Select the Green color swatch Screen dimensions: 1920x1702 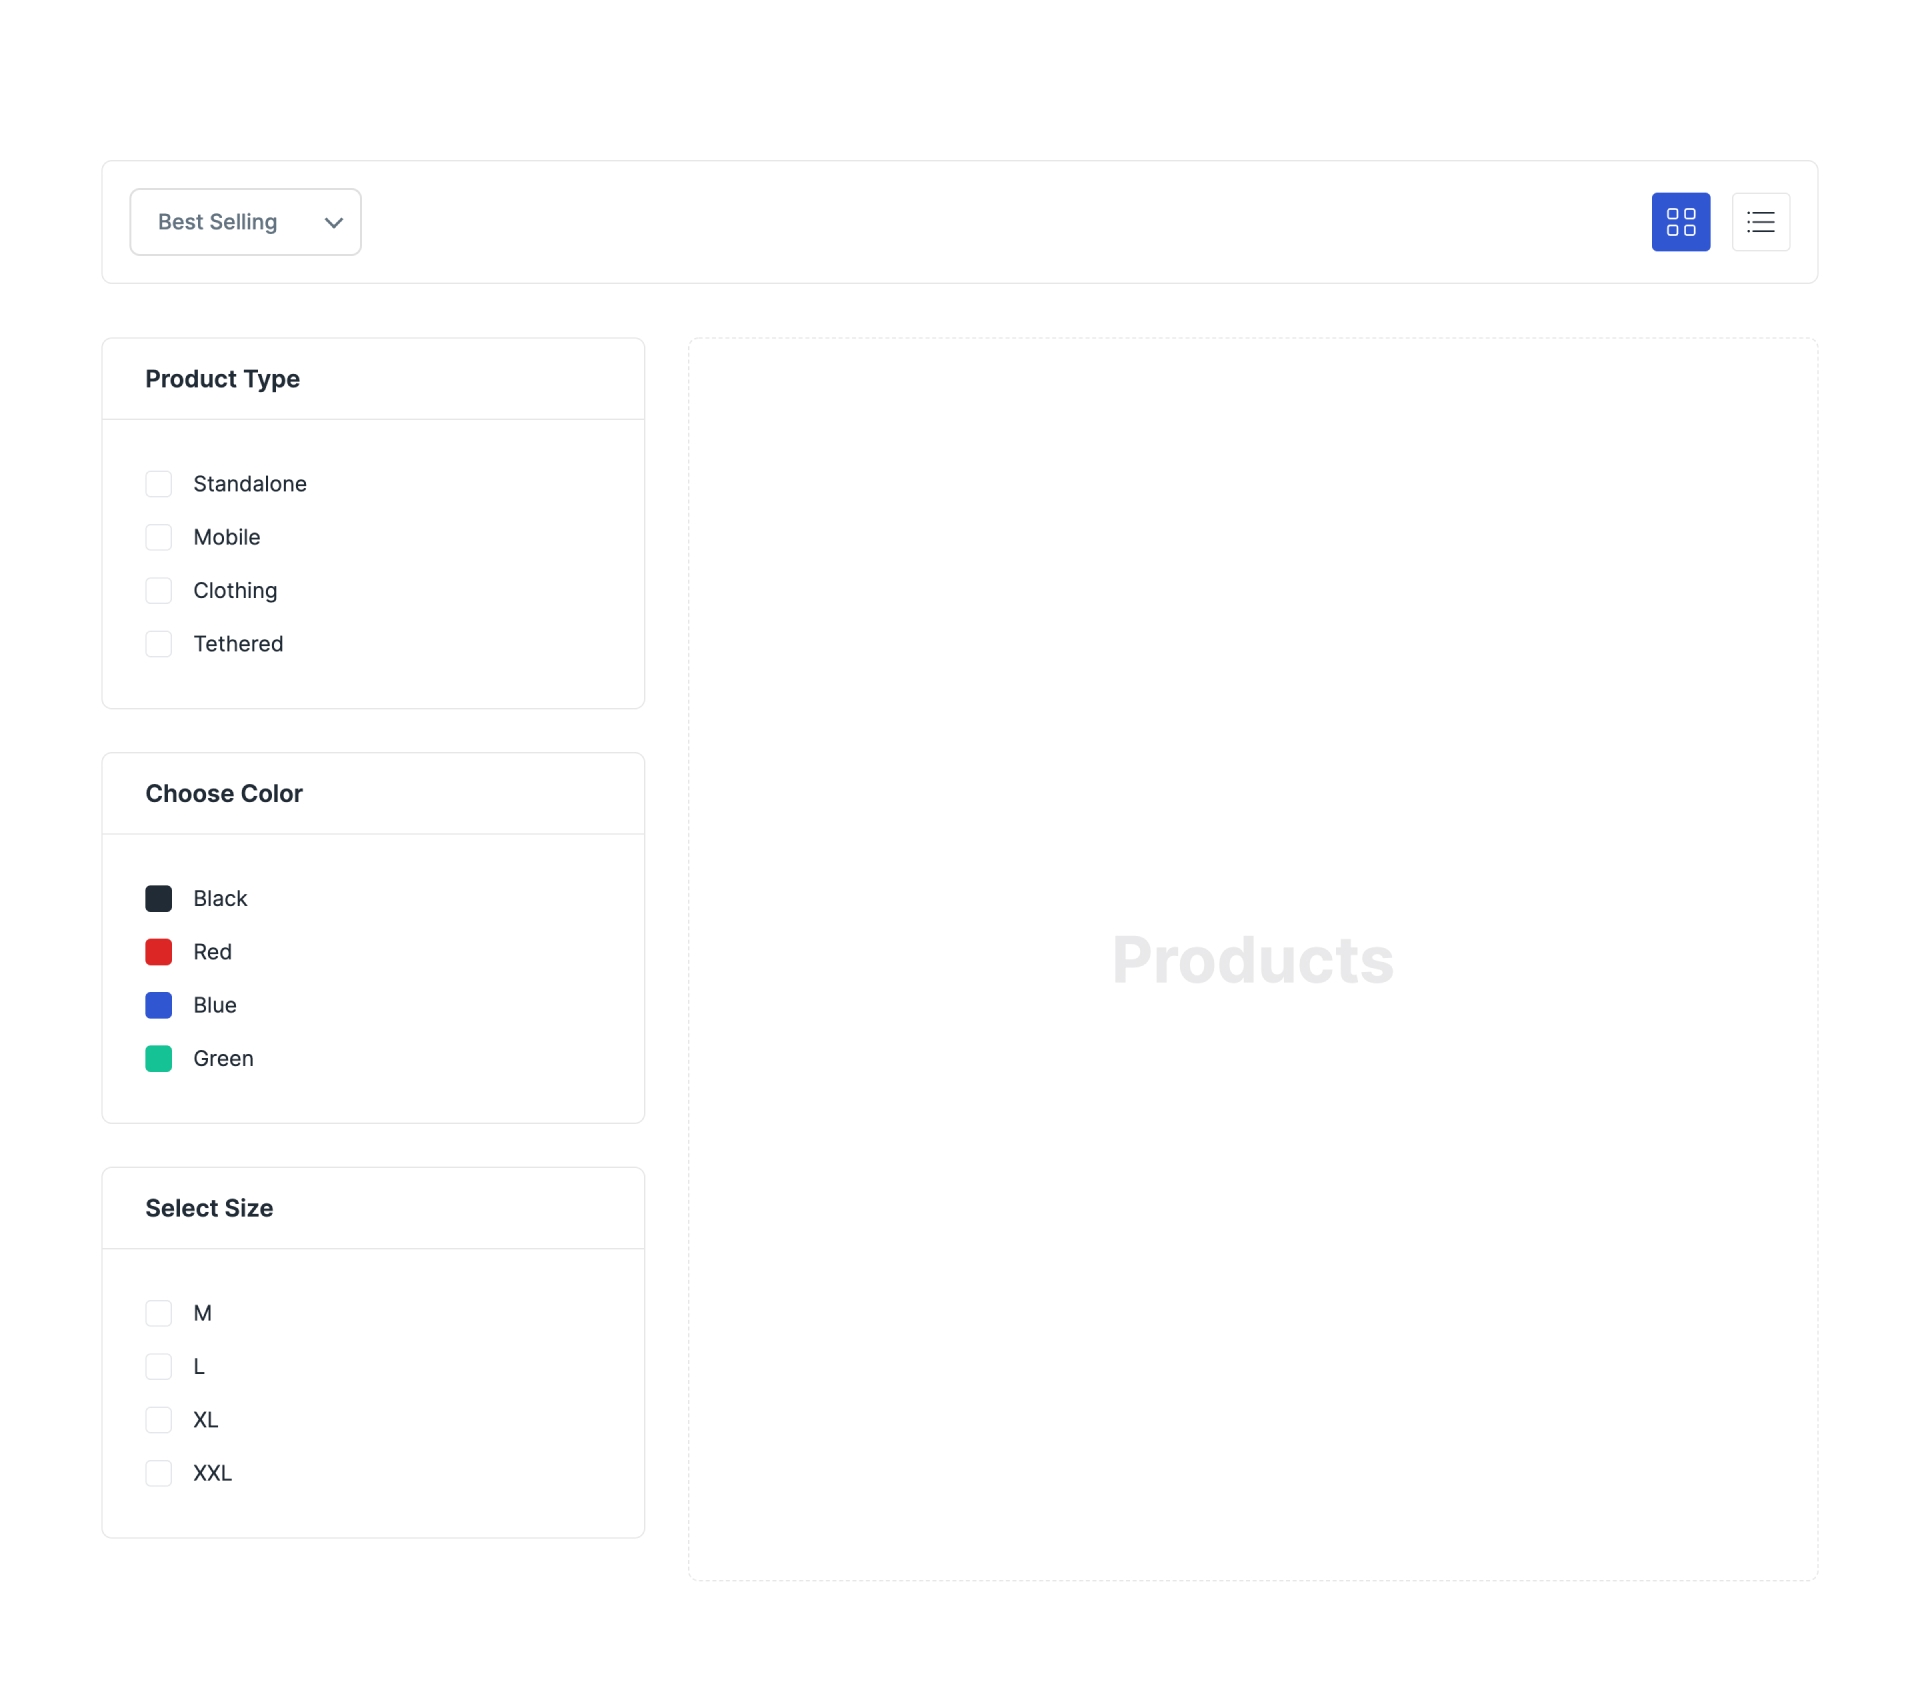pyautogui.click(x=158, y=1058)
